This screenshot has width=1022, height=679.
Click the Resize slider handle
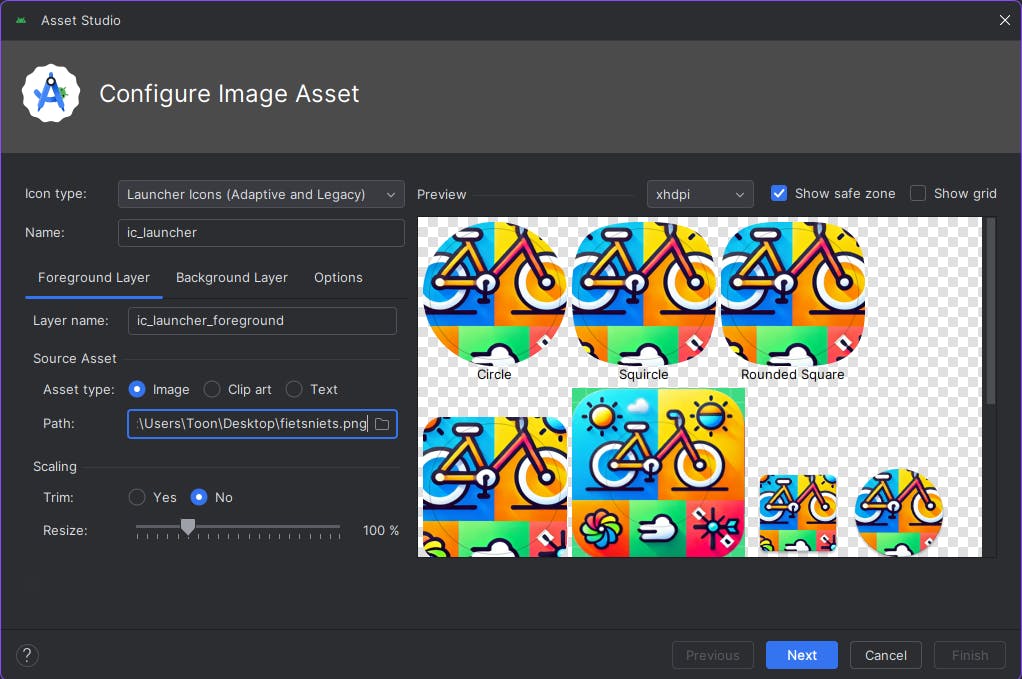[187, 526]
